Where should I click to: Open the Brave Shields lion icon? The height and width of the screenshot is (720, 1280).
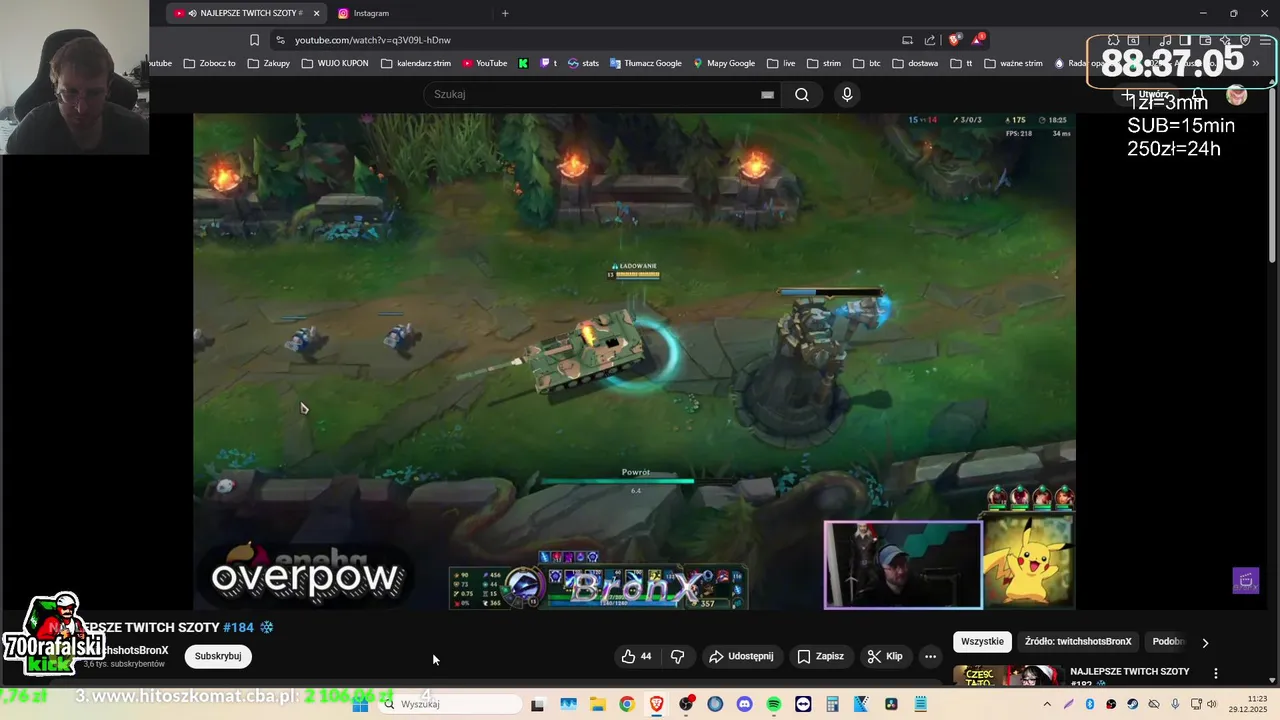tap(954, 40)
